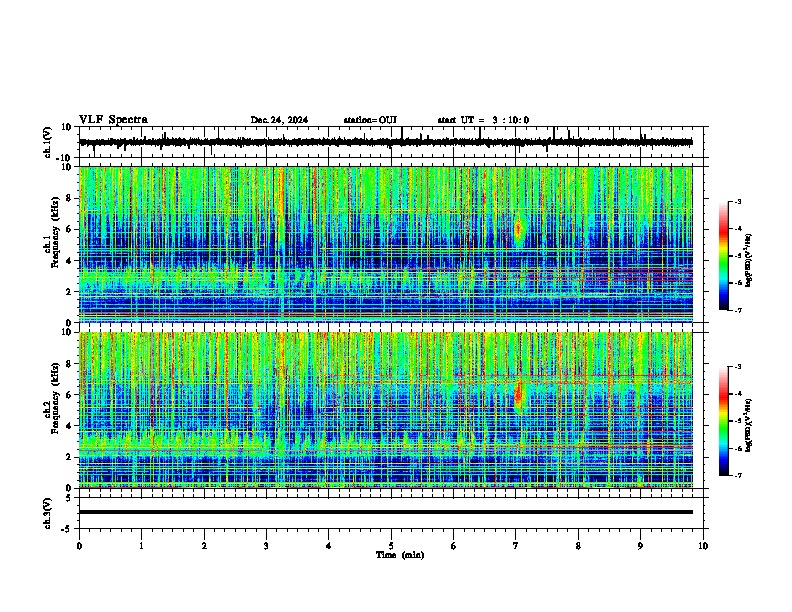792x612 pixels.
Task: Click the ch.1 "Frequency (kHz)" axis label
Action: point(55,232)
